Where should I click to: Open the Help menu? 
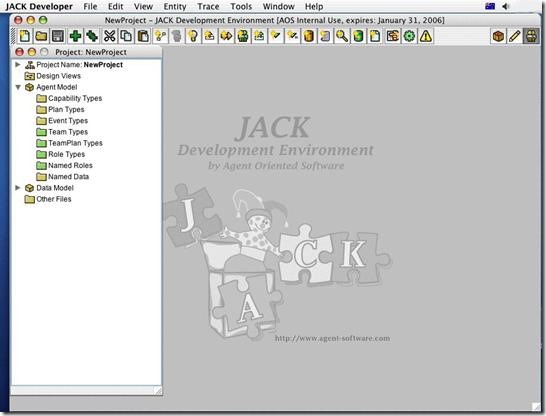(314, 6)
